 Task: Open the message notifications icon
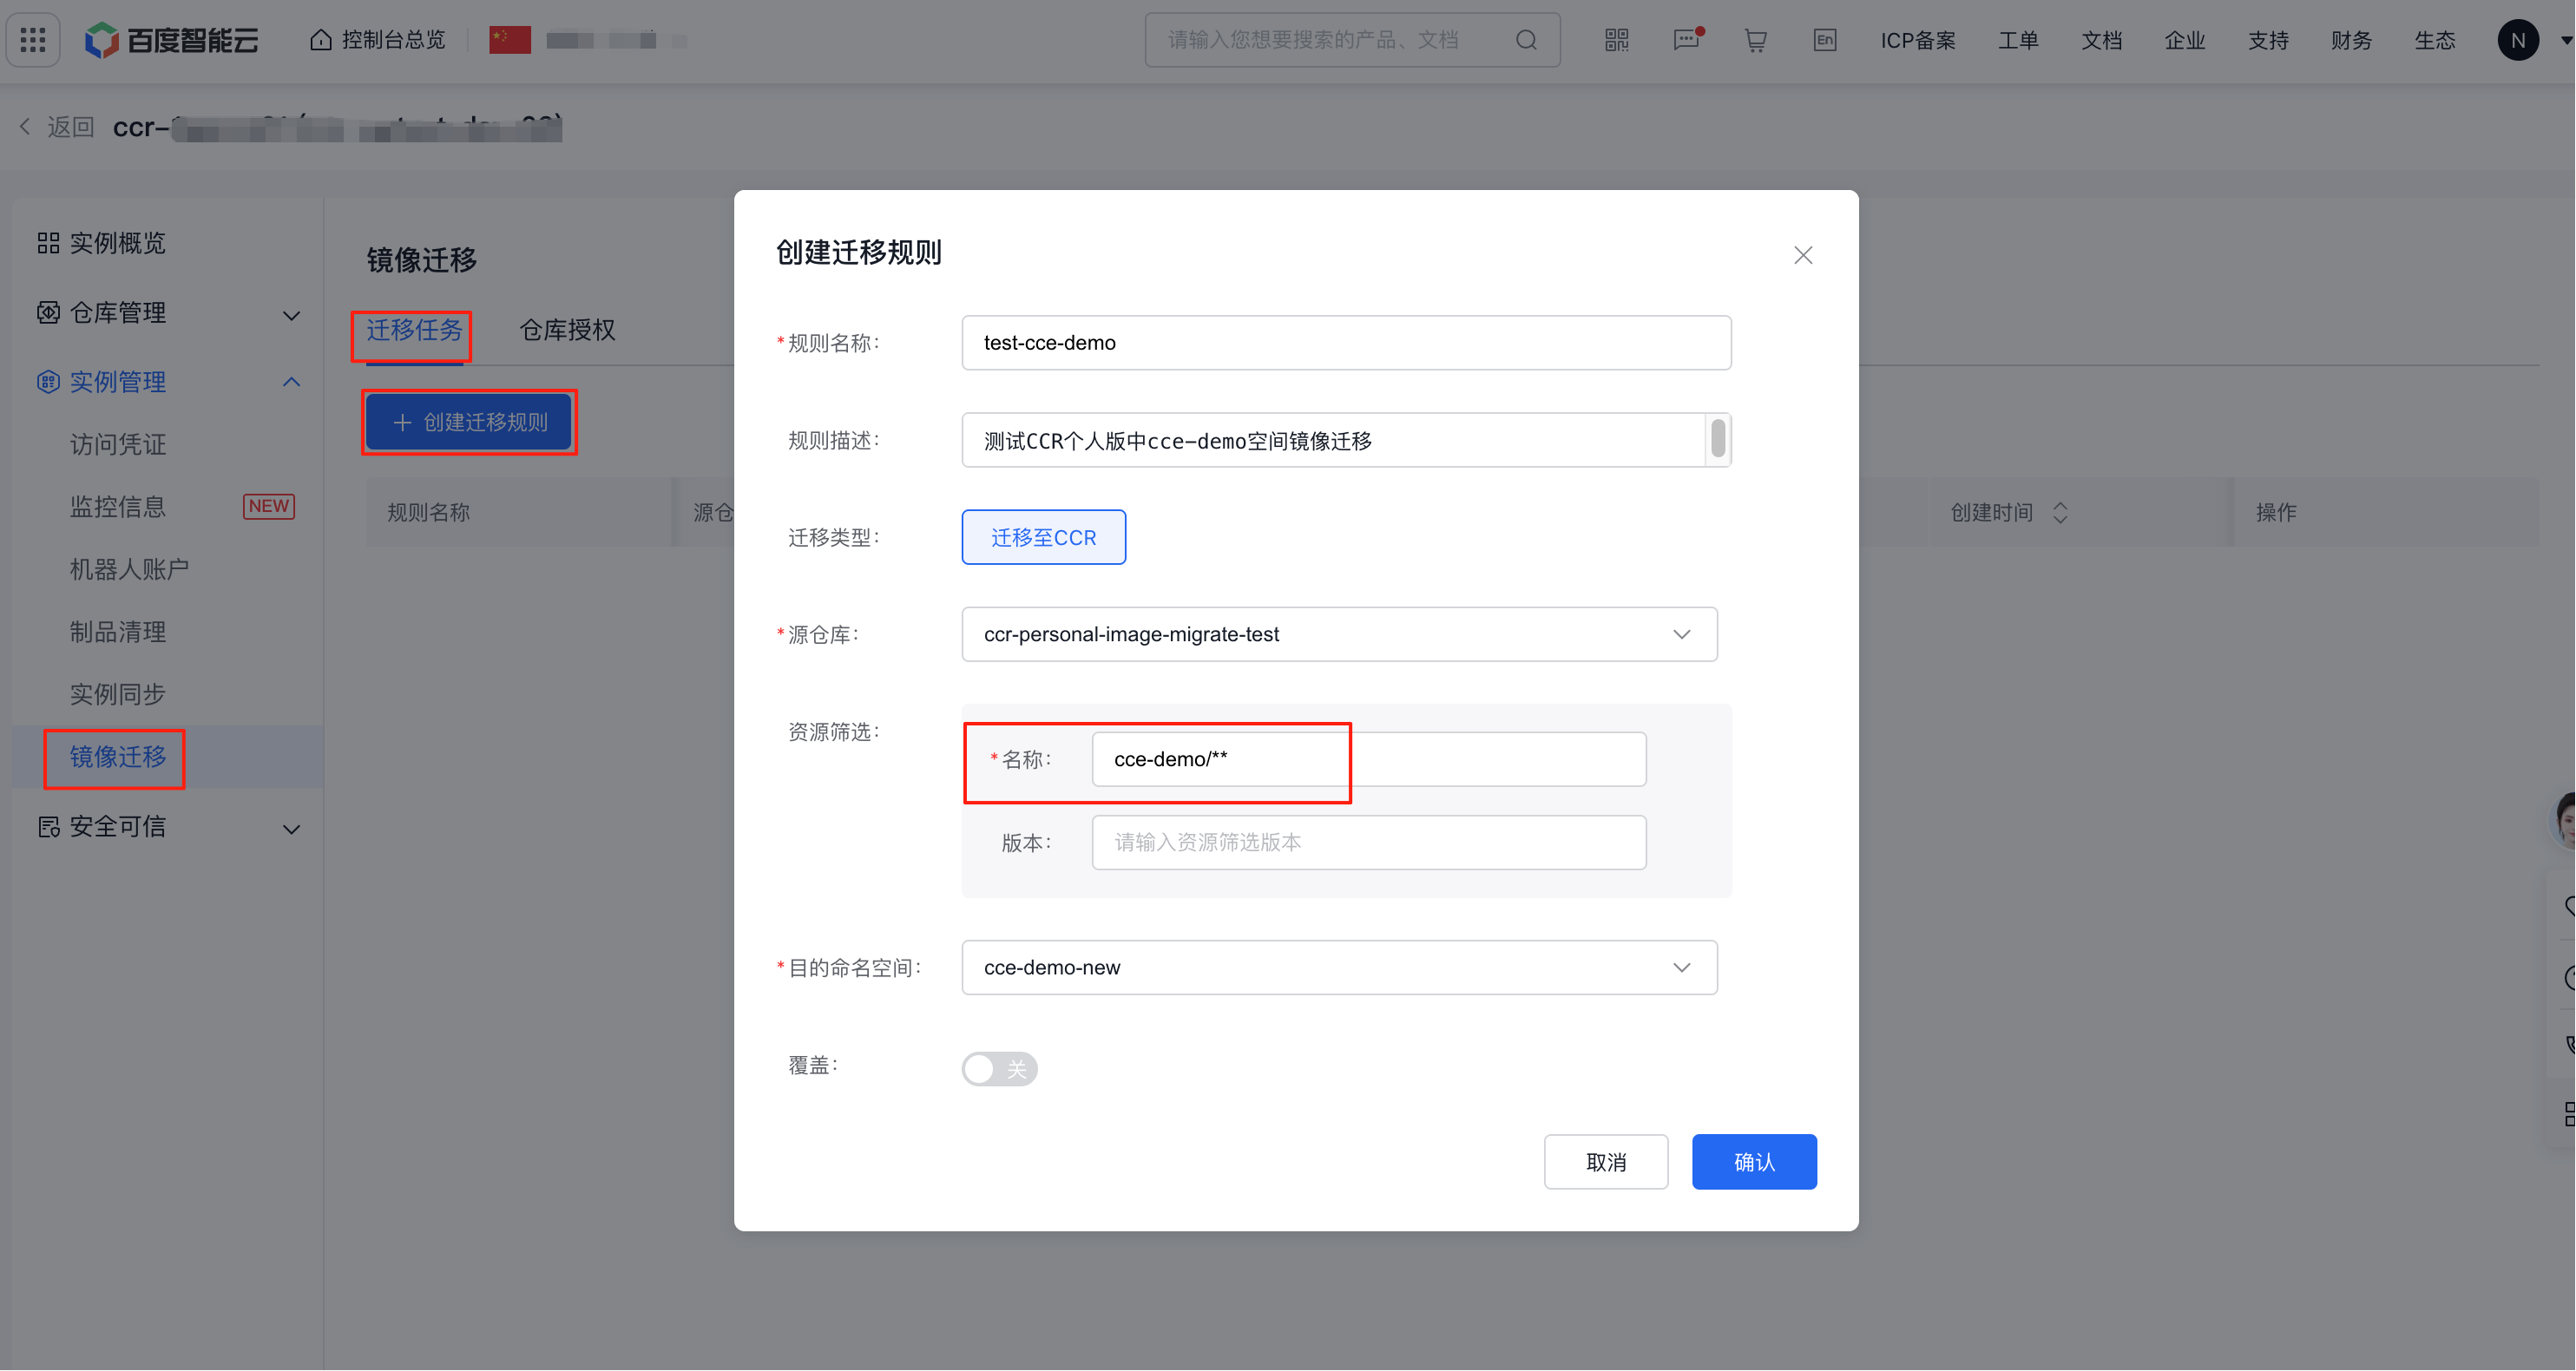(1687, 40)
